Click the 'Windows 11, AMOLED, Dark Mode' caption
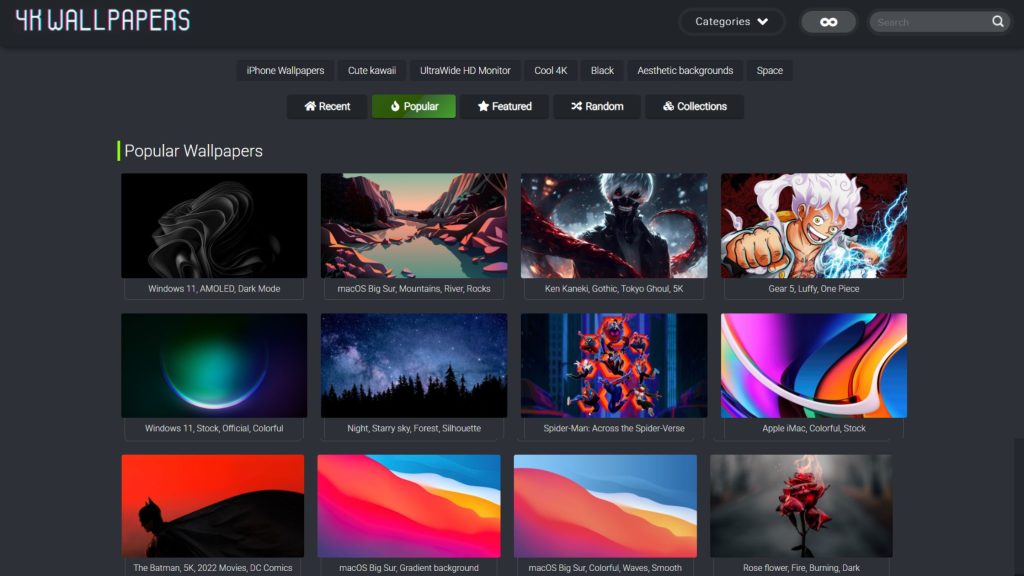Screen dimensions: 1024x576 (214, 289)
